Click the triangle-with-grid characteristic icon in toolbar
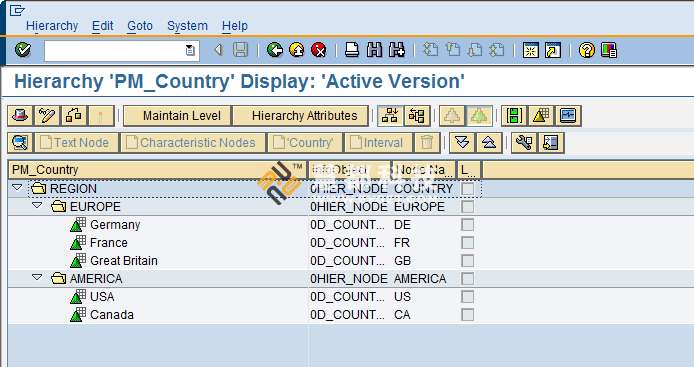Screen dimensions: 694x367 pyautogui.click(x=541, y=116)
